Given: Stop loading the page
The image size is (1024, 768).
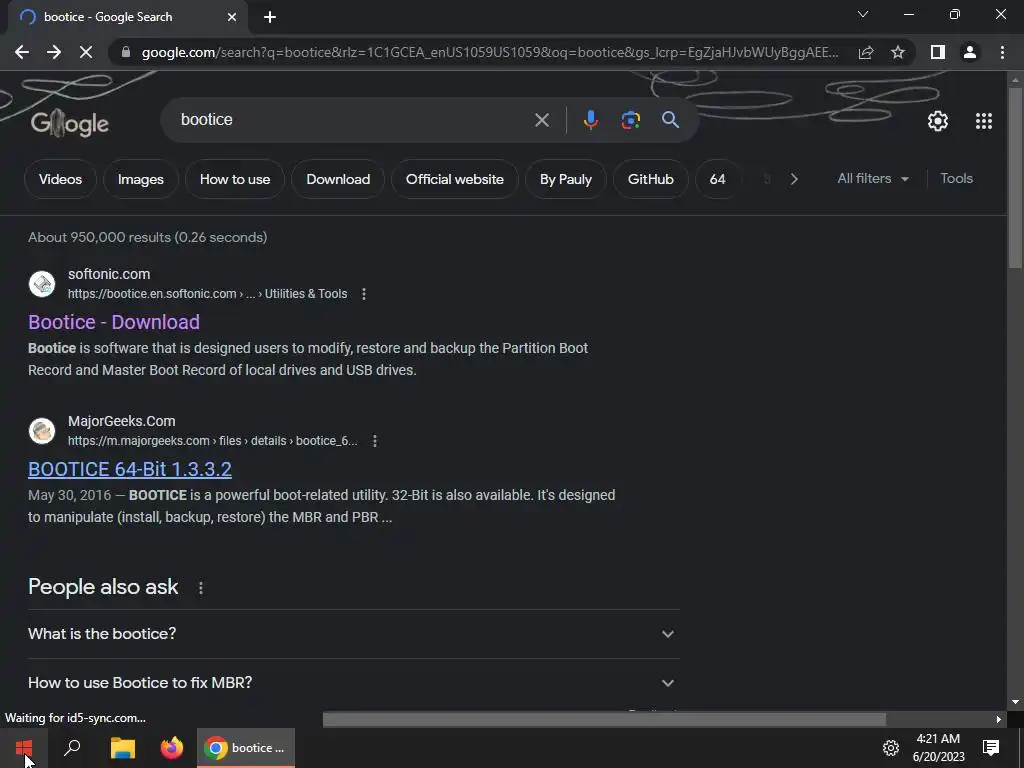Looking at the screenshot, I should point(86,52).
